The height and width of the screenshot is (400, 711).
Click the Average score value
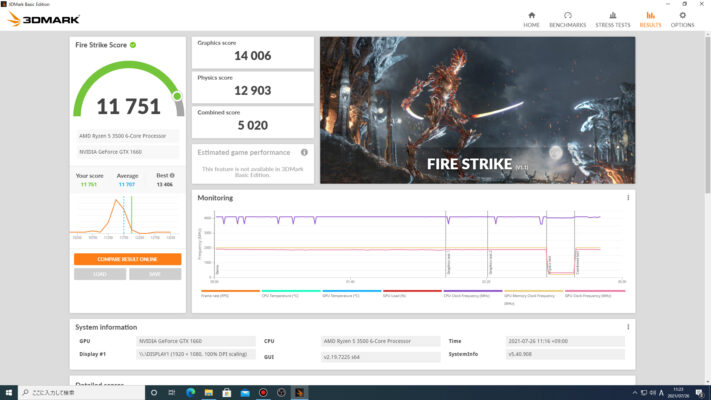click(127, 185)
